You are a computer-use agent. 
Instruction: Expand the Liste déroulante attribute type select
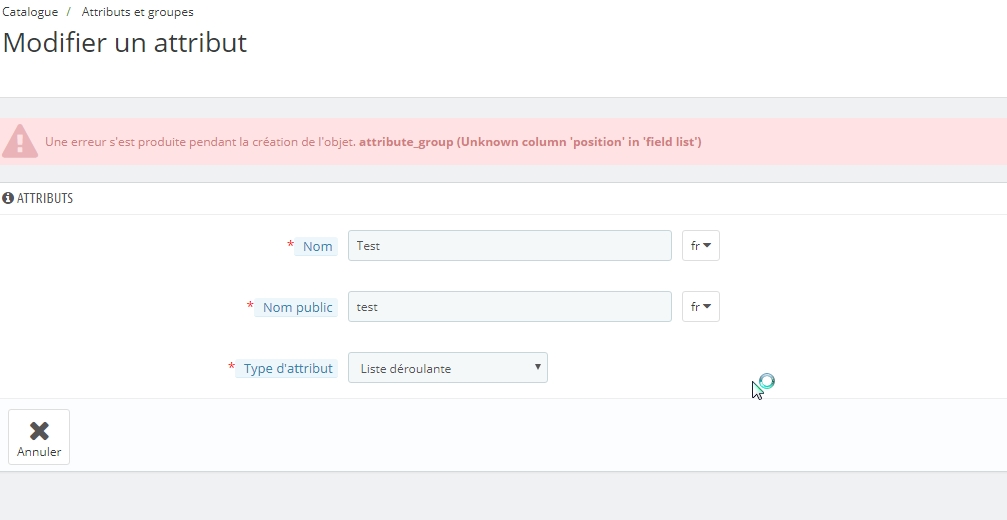coord(448,368)
